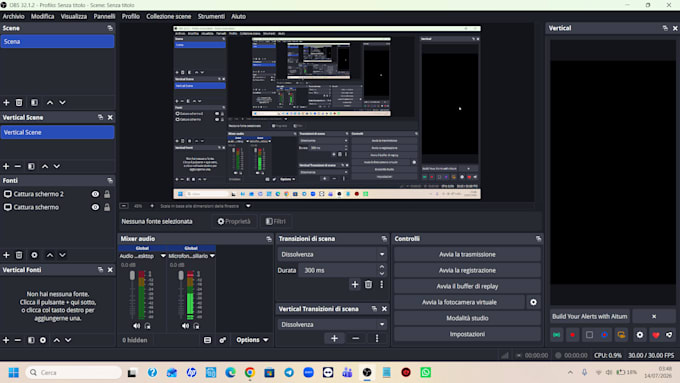Image resolution: width=680 pixels, height=383 pixels.
Task: Open the Archivio menu
Action: coord(13,16)
